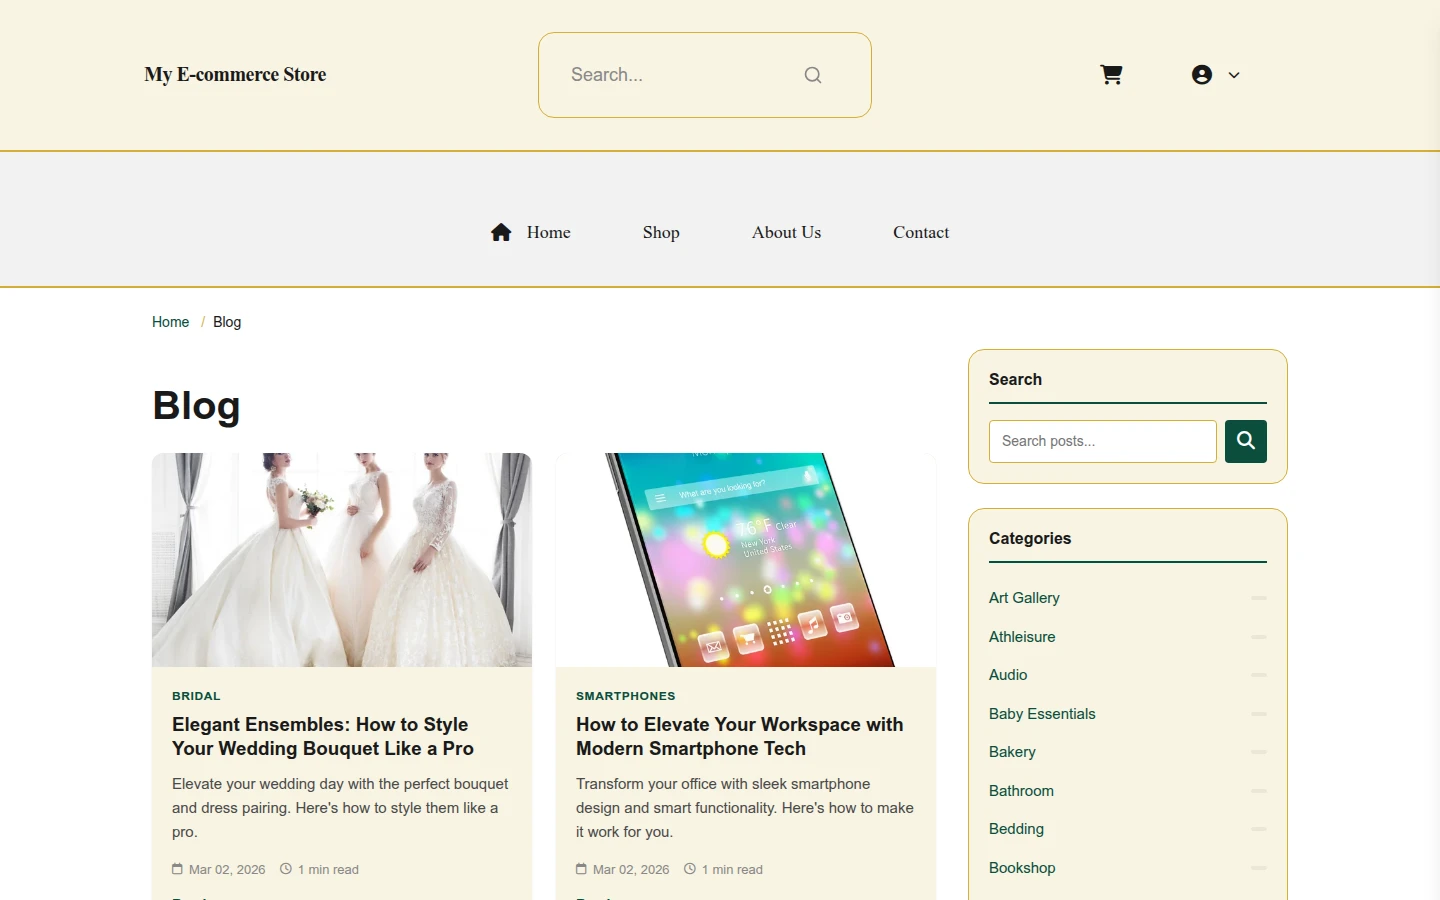The image size is (1440, 900).
Task: Click the BRIDAL category tag
Action: (196, 696)
